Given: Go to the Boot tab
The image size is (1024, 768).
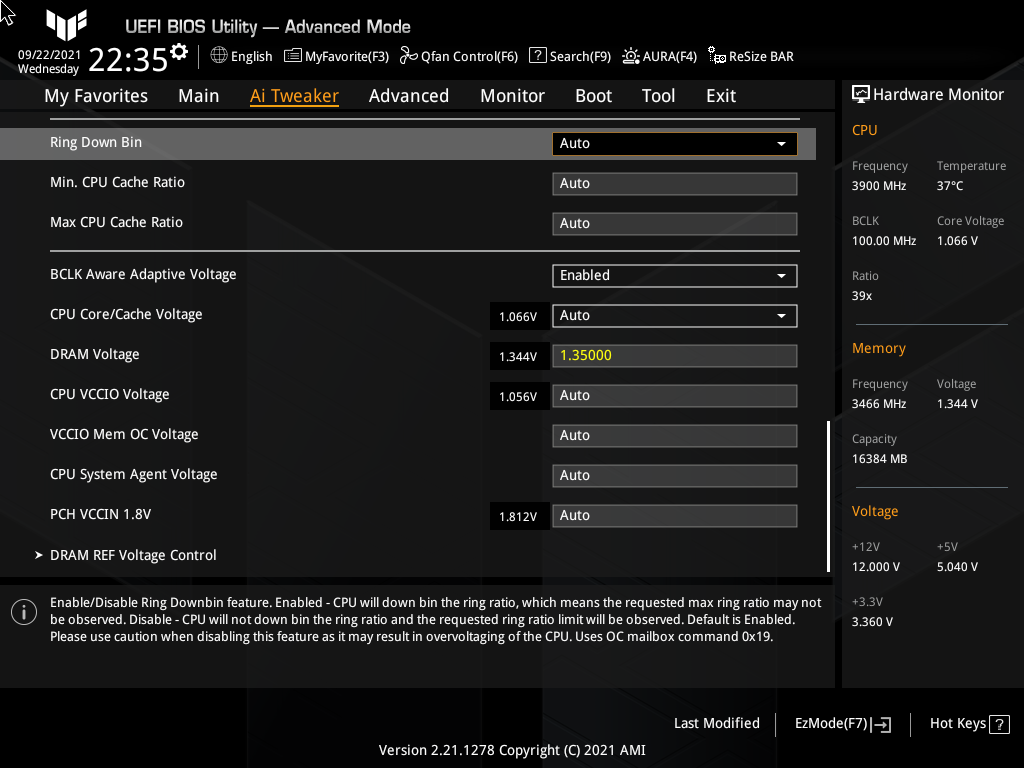Looking at the screenshot, I should (593, 96).
